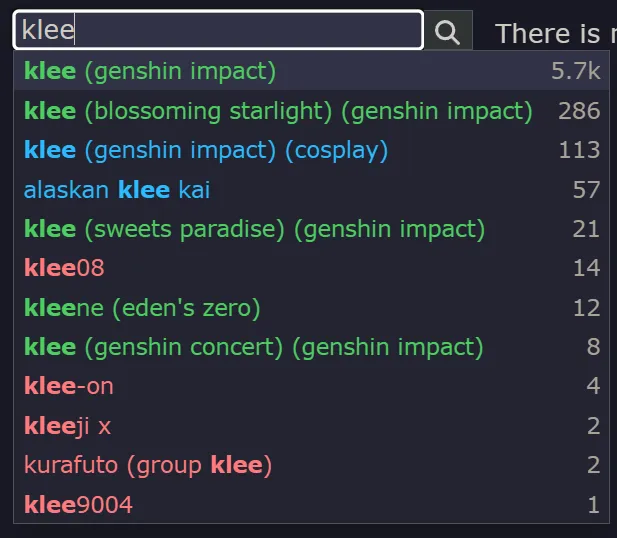Pick kleene (eden's zero) from list

click(x=311, y=307)
